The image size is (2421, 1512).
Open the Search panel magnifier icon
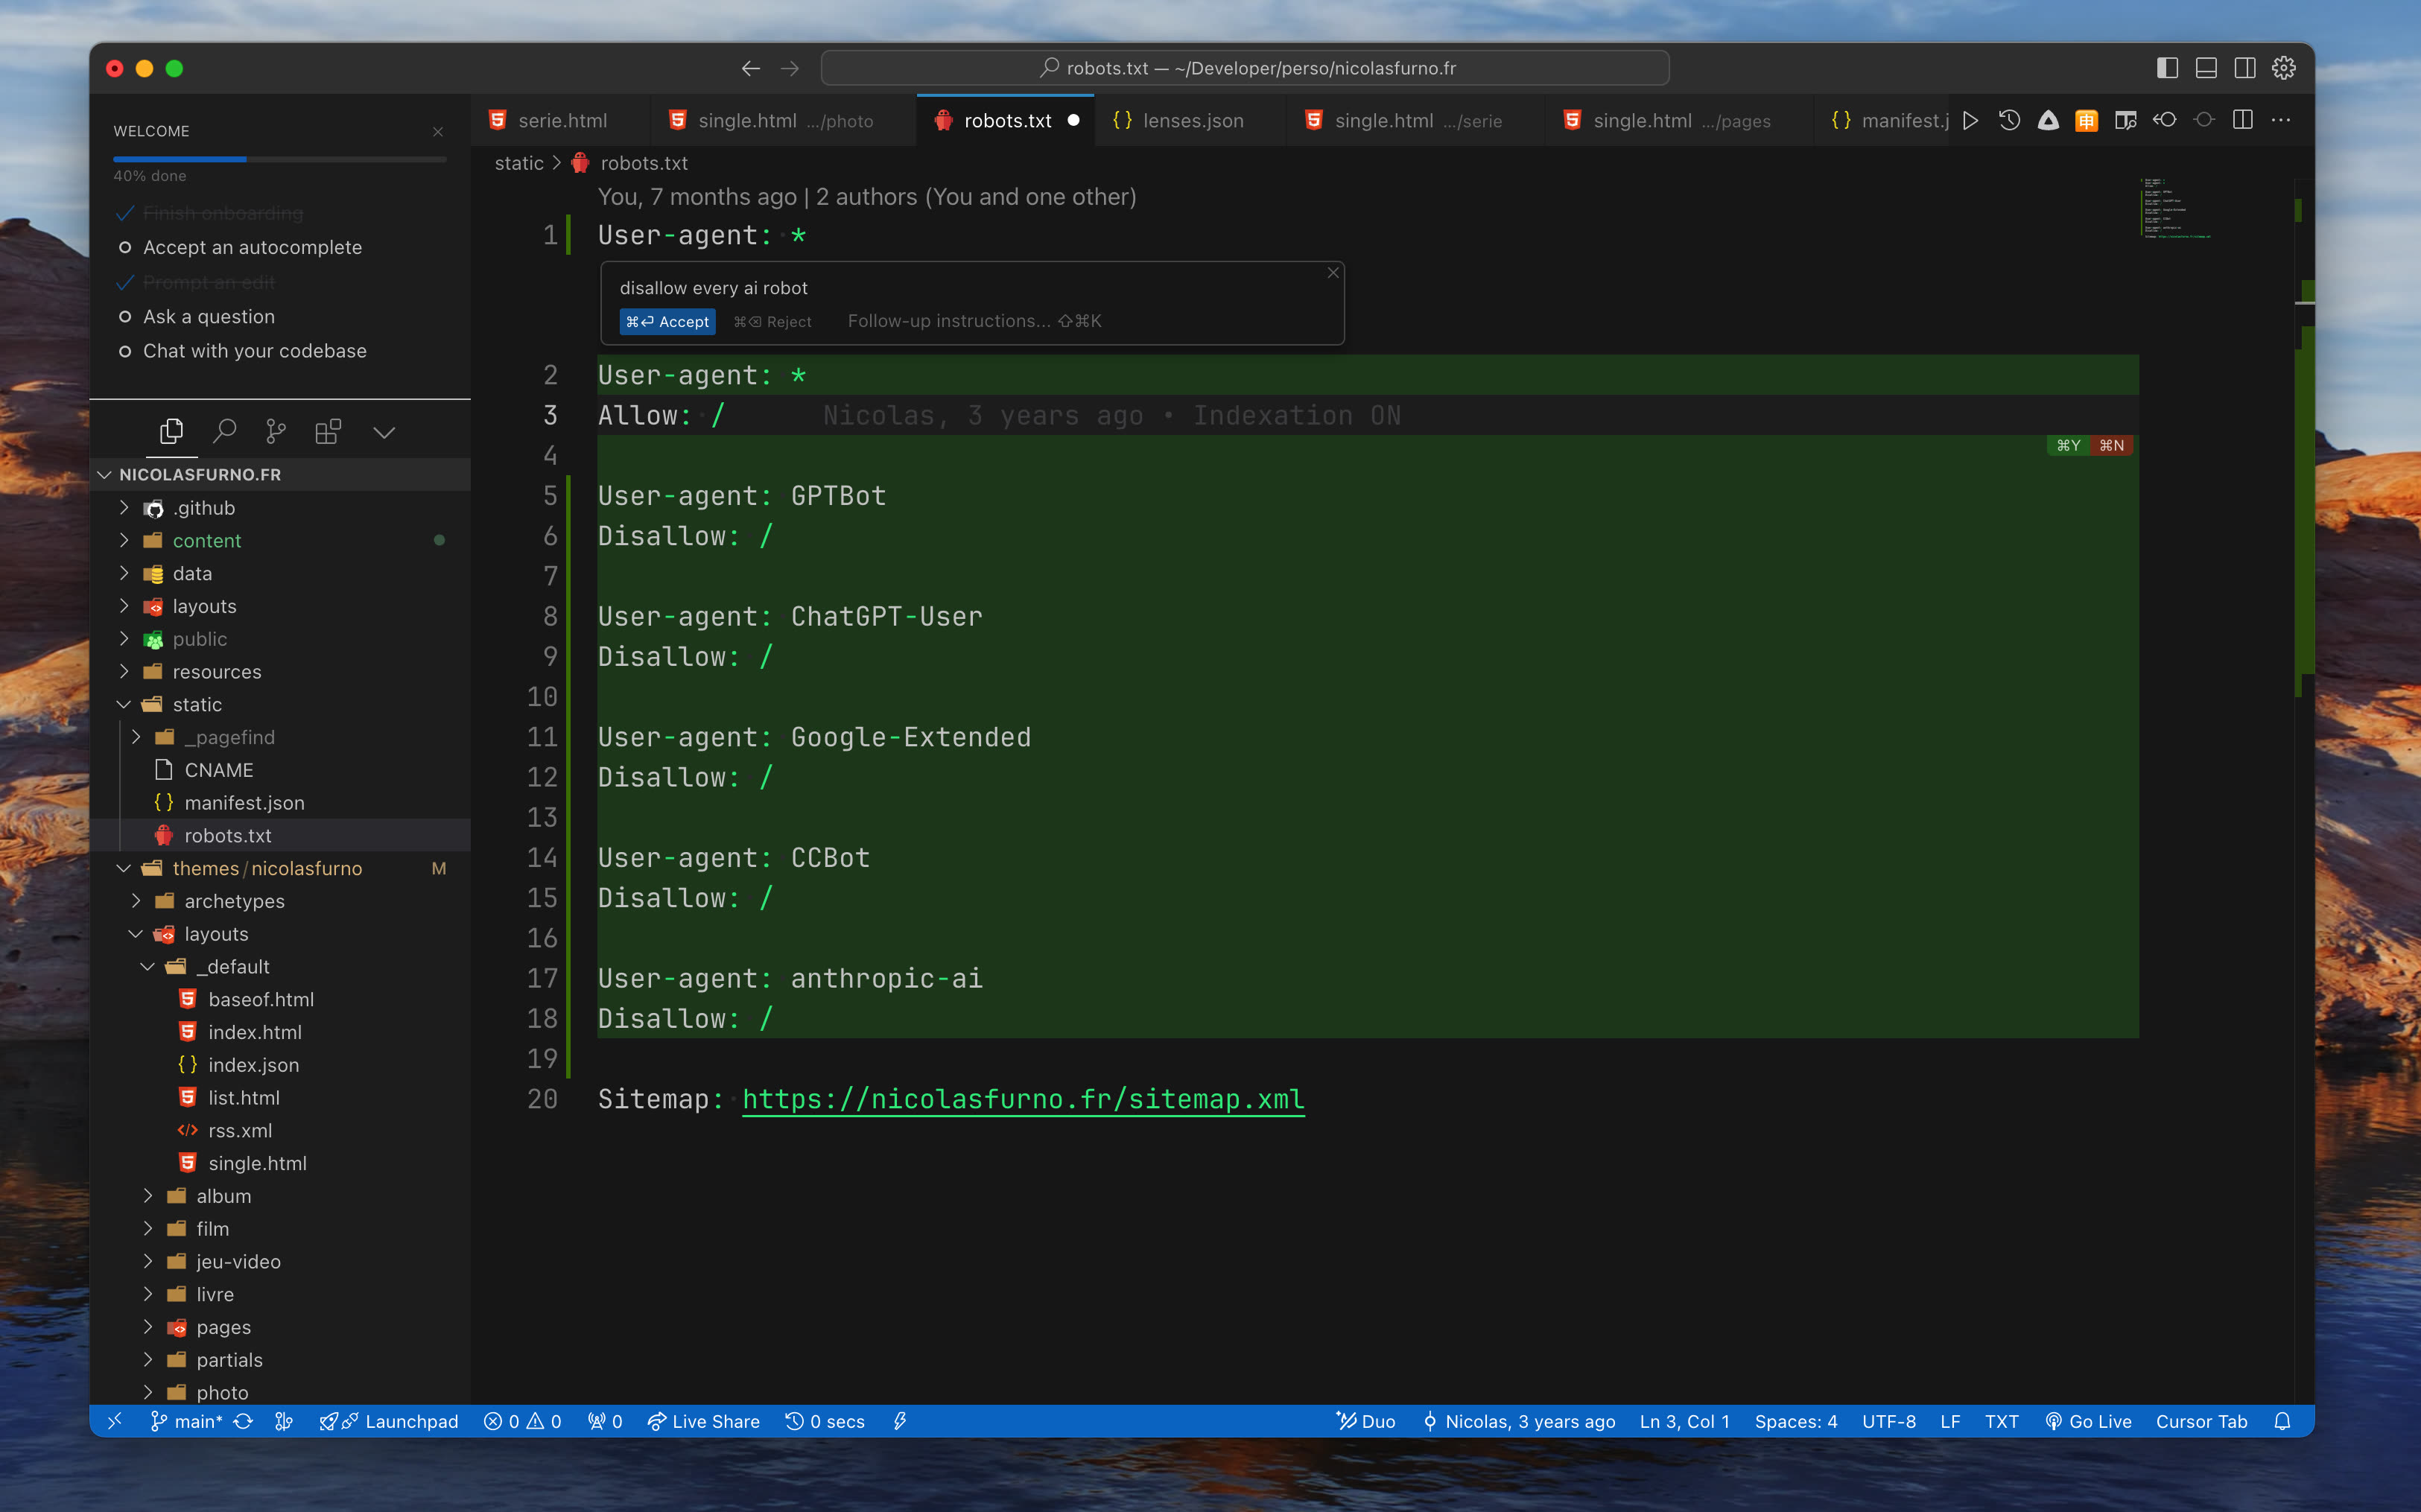[x=225, y=431]
